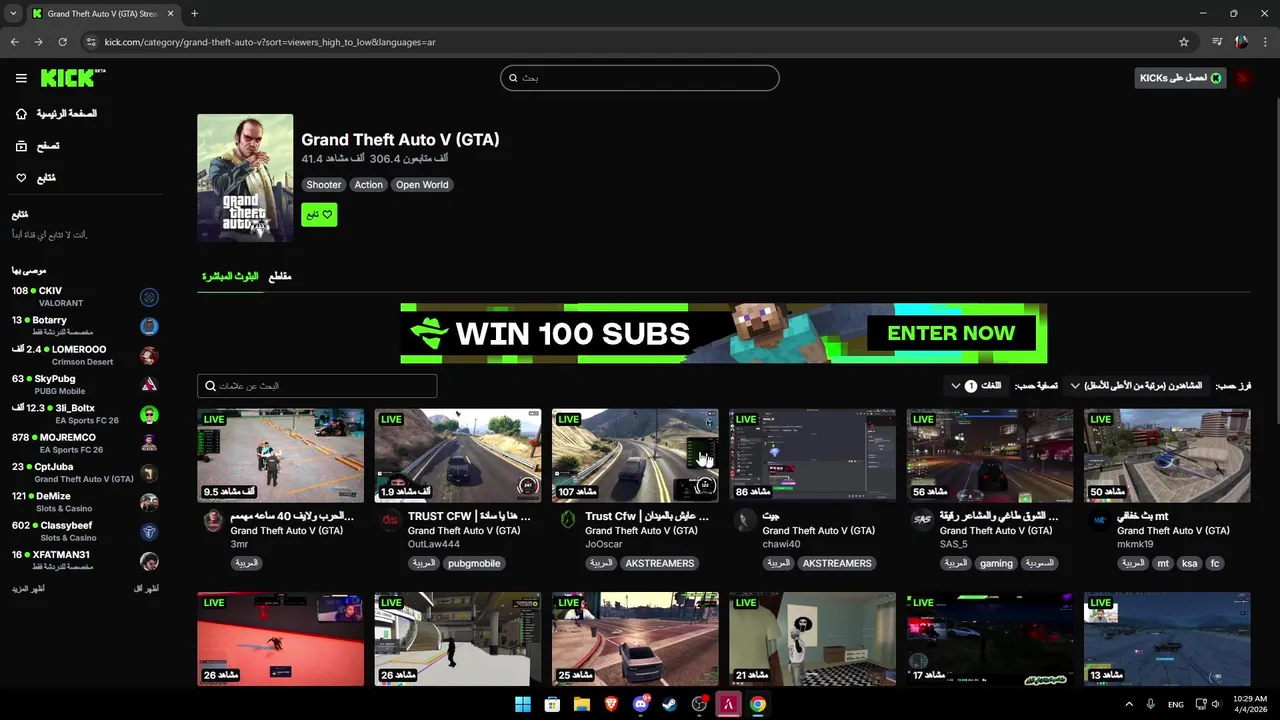Open the home page sidebar item
1280x720 pixels.
56,114
